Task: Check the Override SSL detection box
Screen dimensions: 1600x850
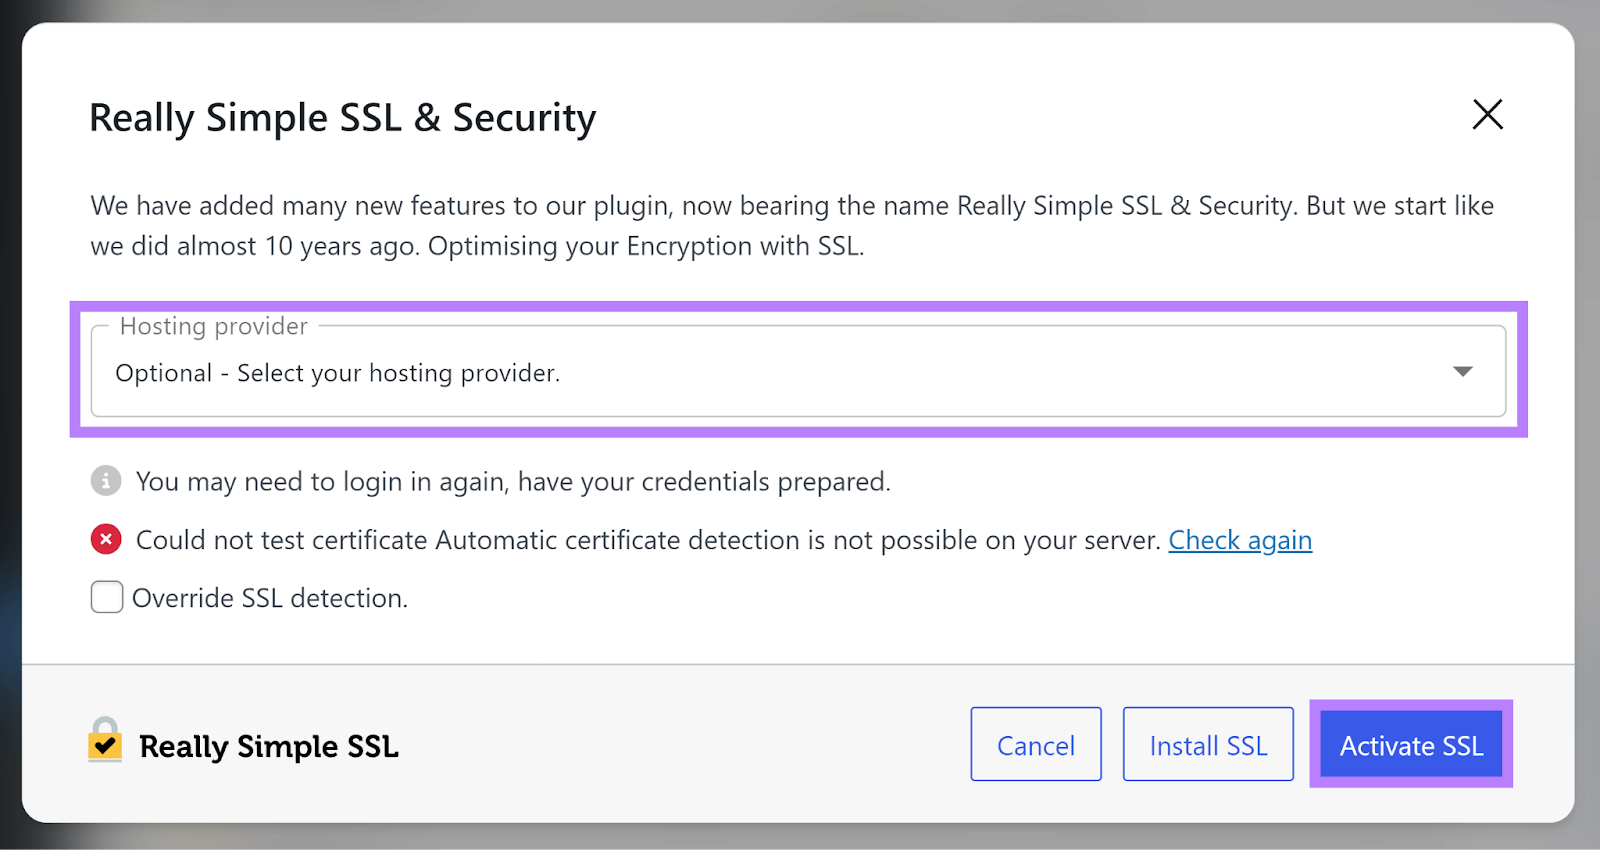Action: coord(105,597)
